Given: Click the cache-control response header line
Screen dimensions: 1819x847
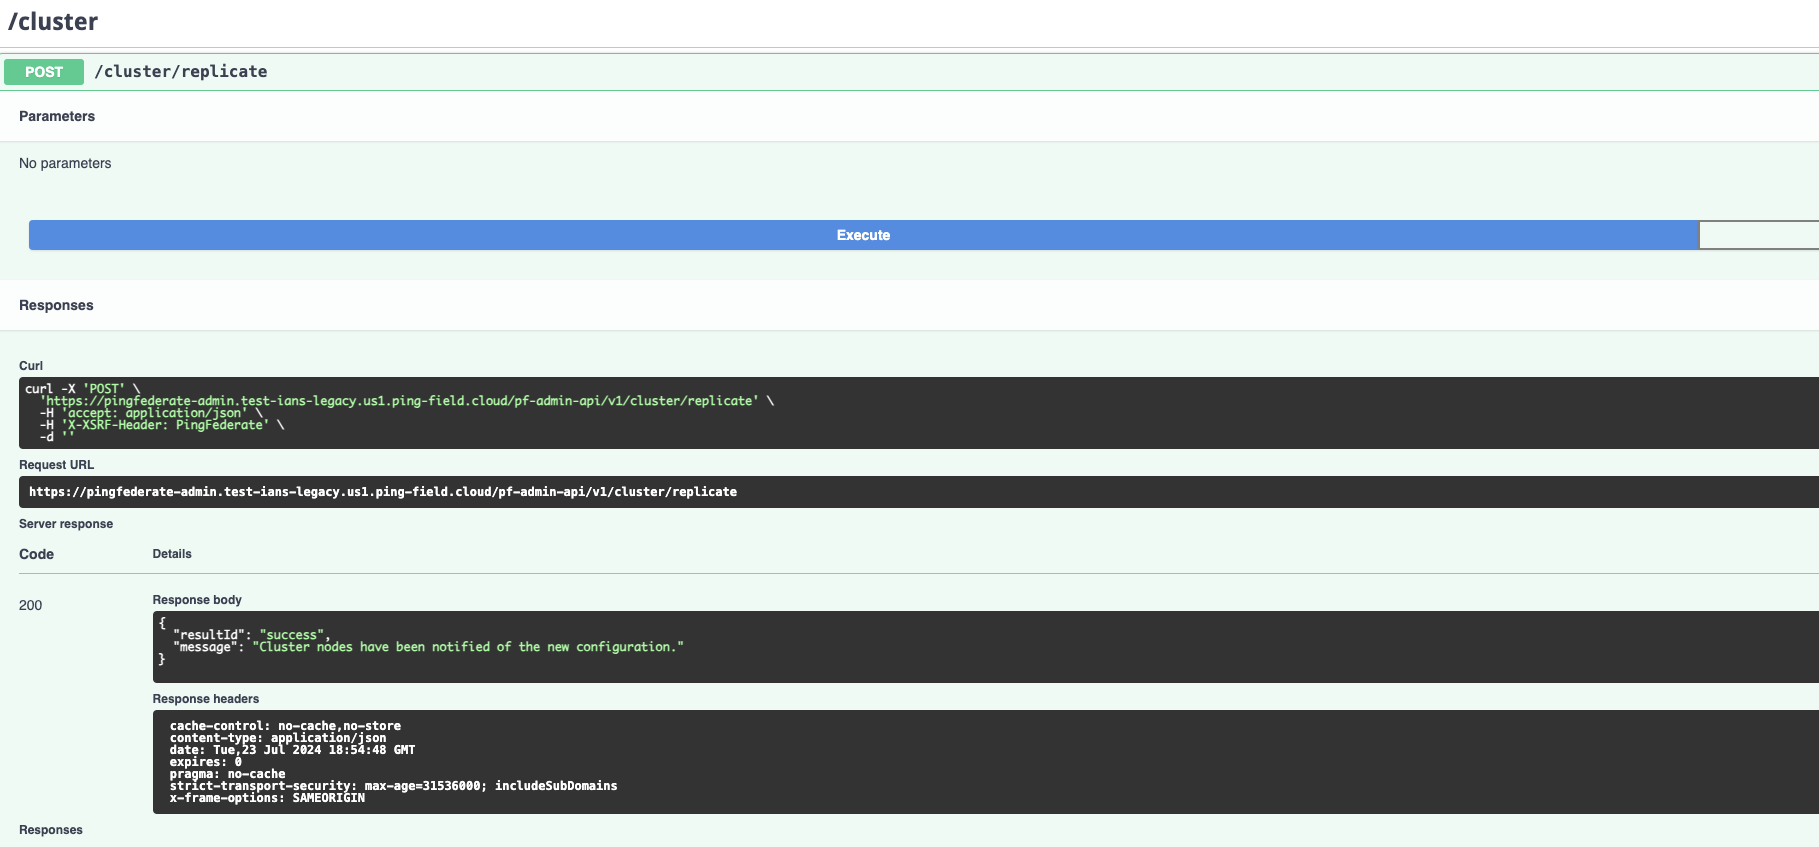Looking at the screenshot, I should (x=285, y=726).
